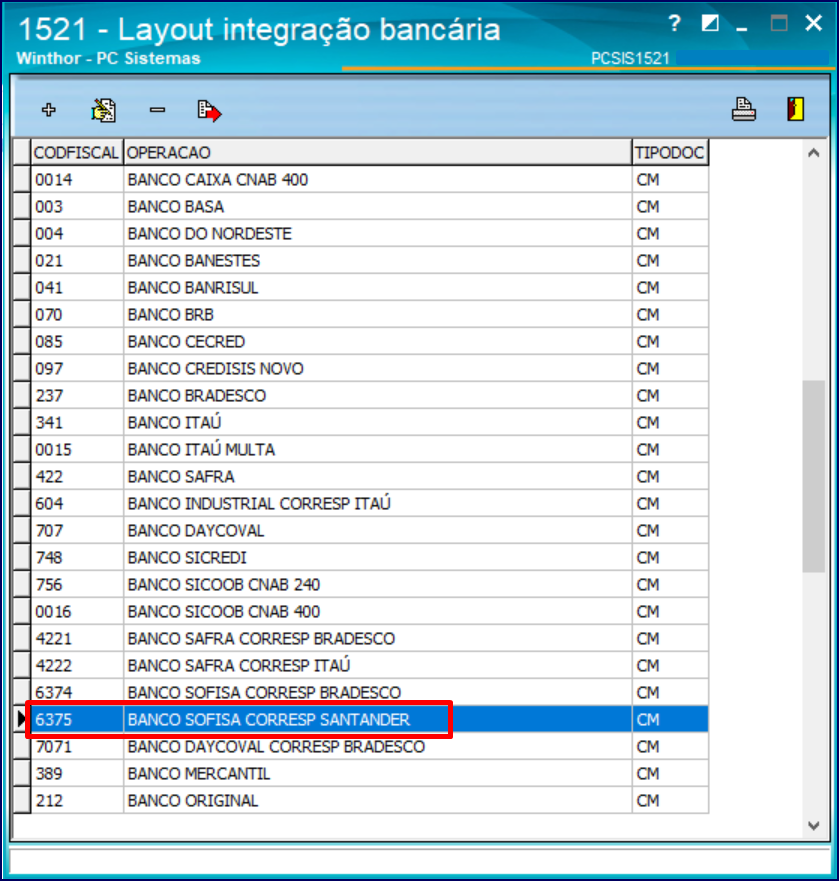Click the edit layout document icon
This screenshot has height=881, width=839.
pos(103,110)
